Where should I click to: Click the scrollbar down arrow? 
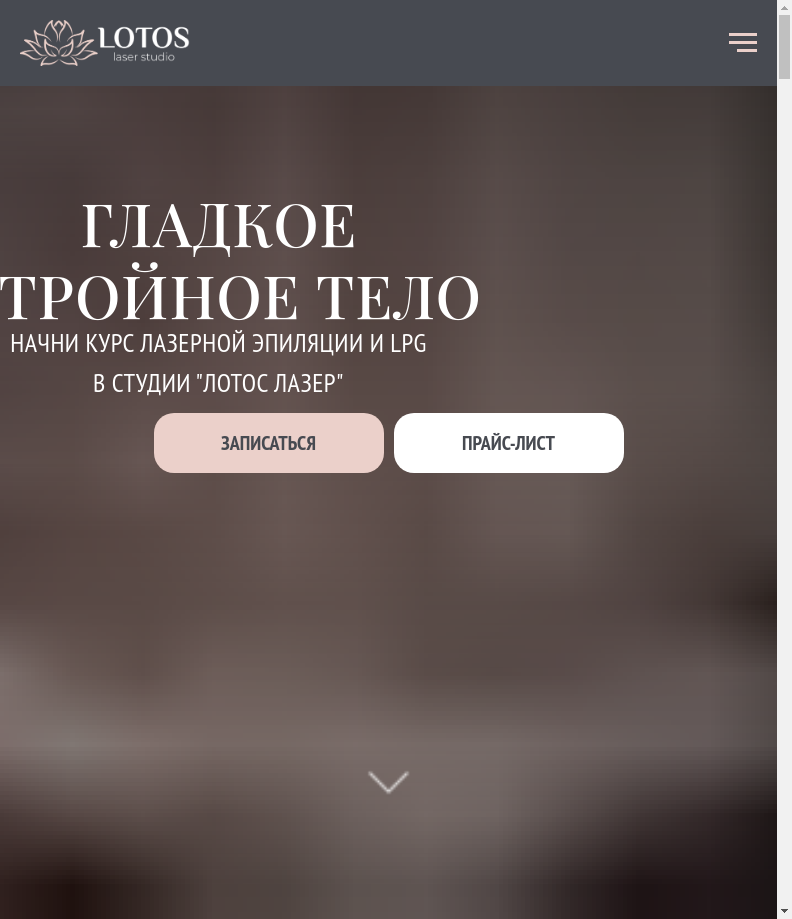pos(784,912)
